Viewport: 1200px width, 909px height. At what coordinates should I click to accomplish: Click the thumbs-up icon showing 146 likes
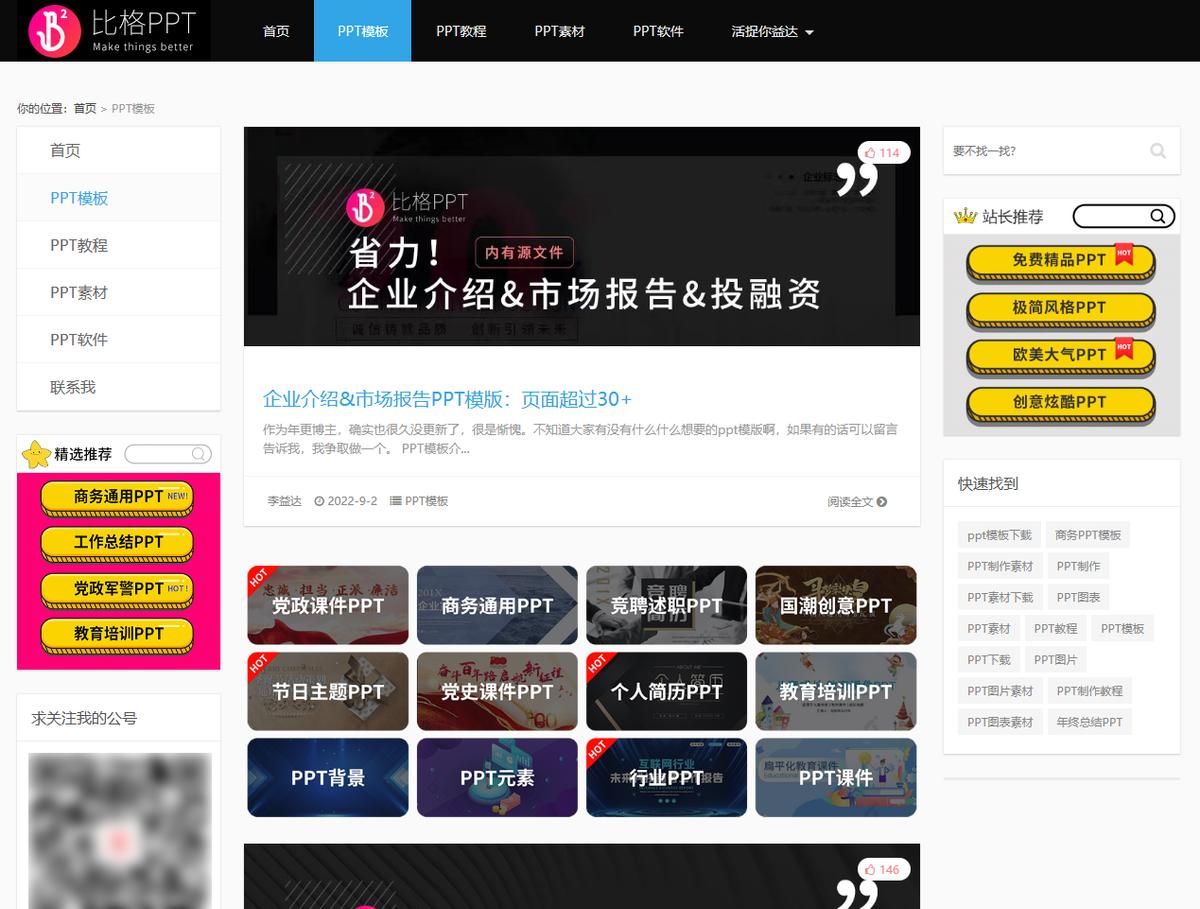pos(869,870)
